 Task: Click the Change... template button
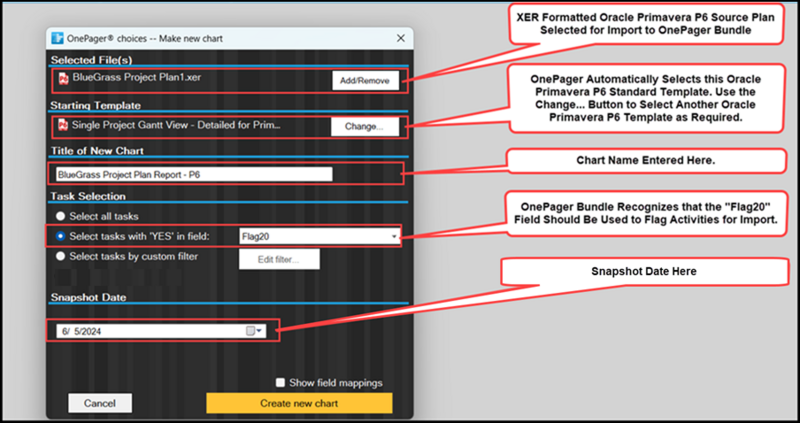tap(364, 127)
